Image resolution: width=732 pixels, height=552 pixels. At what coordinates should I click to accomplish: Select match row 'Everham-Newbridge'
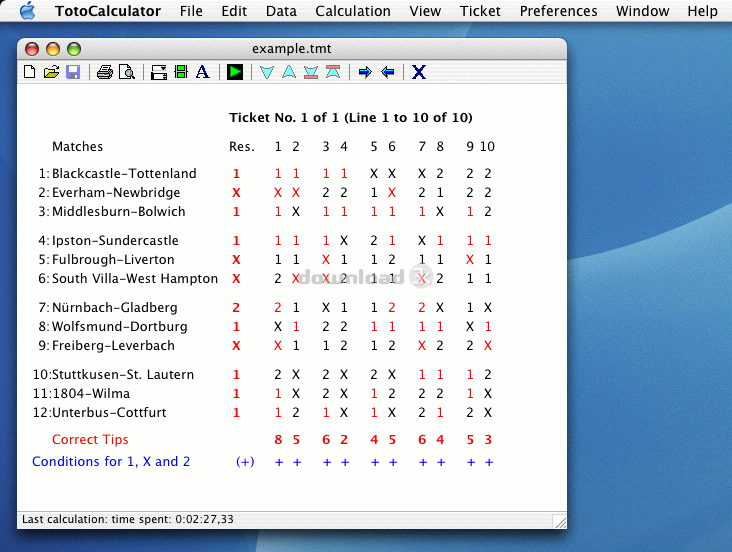point(116,192)
